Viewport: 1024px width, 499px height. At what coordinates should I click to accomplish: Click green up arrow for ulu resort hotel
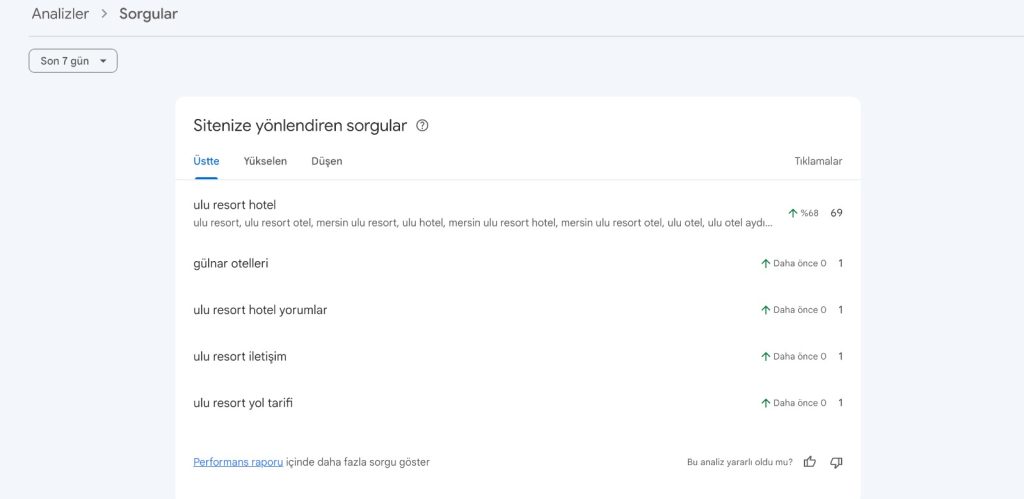coord(793,213)
